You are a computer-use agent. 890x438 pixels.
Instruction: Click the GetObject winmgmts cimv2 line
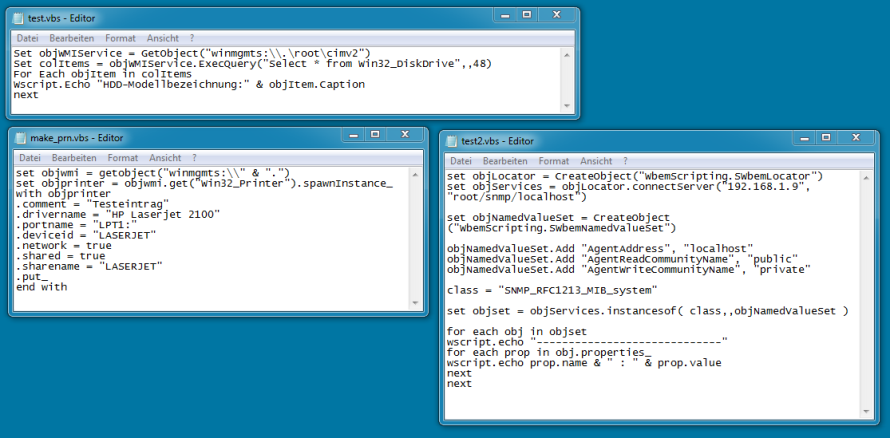coord(192,53)
